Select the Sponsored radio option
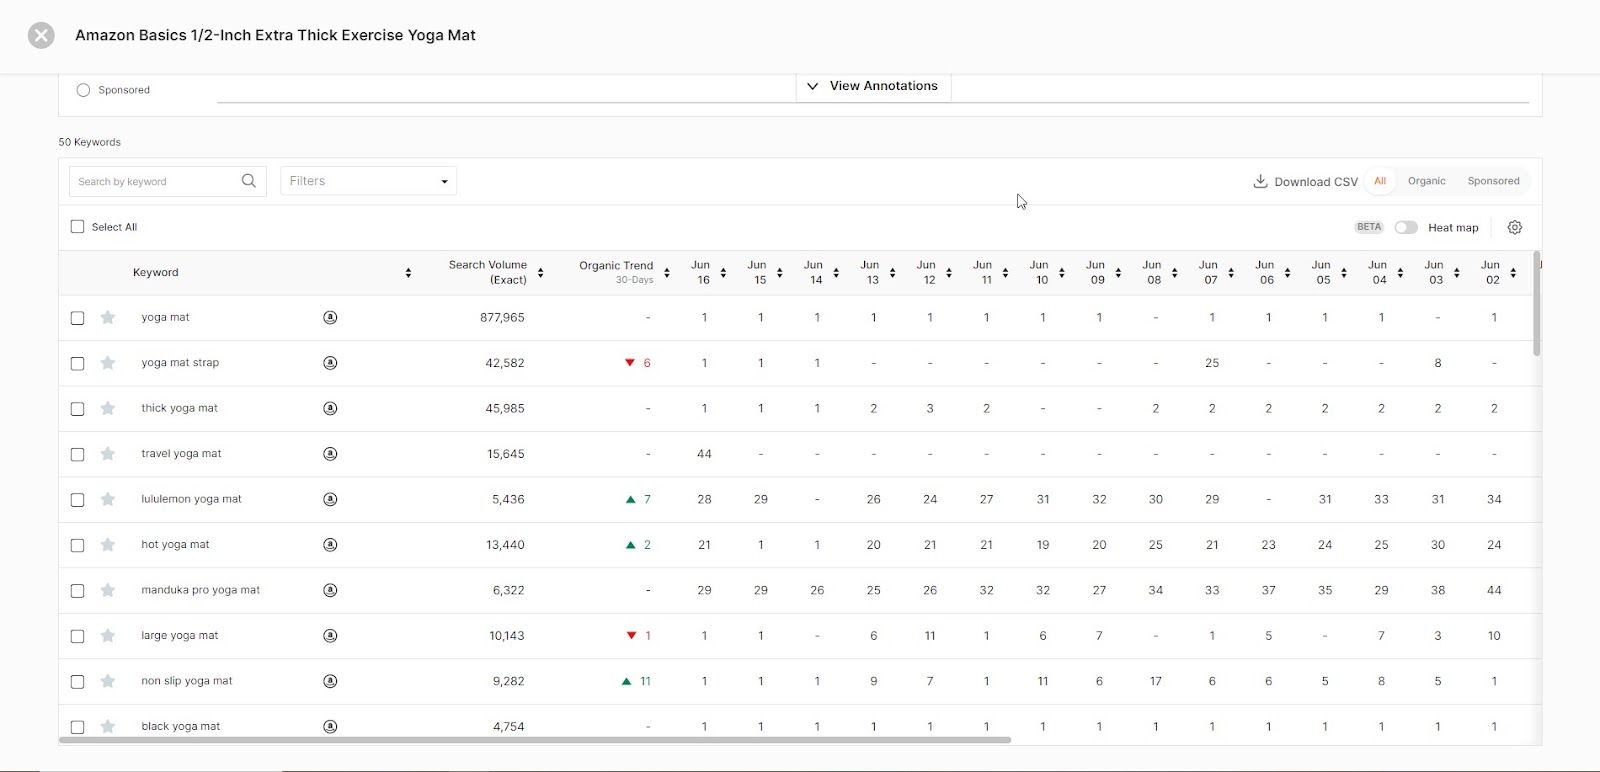 point(83,90)
